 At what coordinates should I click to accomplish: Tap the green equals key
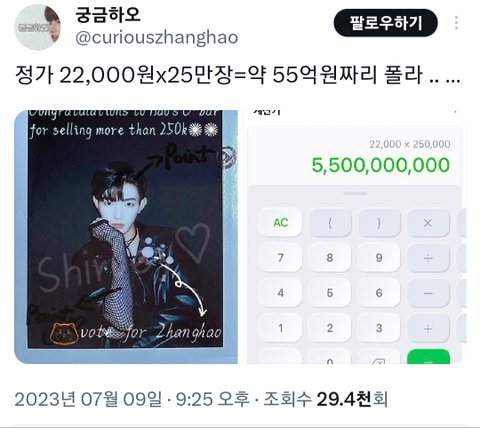[x=428, y=356]
